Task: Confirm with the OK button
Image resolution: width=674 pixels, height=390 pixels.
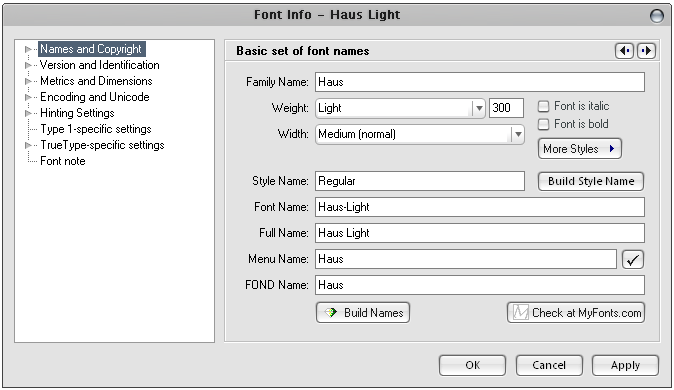Action: point(472,365)
